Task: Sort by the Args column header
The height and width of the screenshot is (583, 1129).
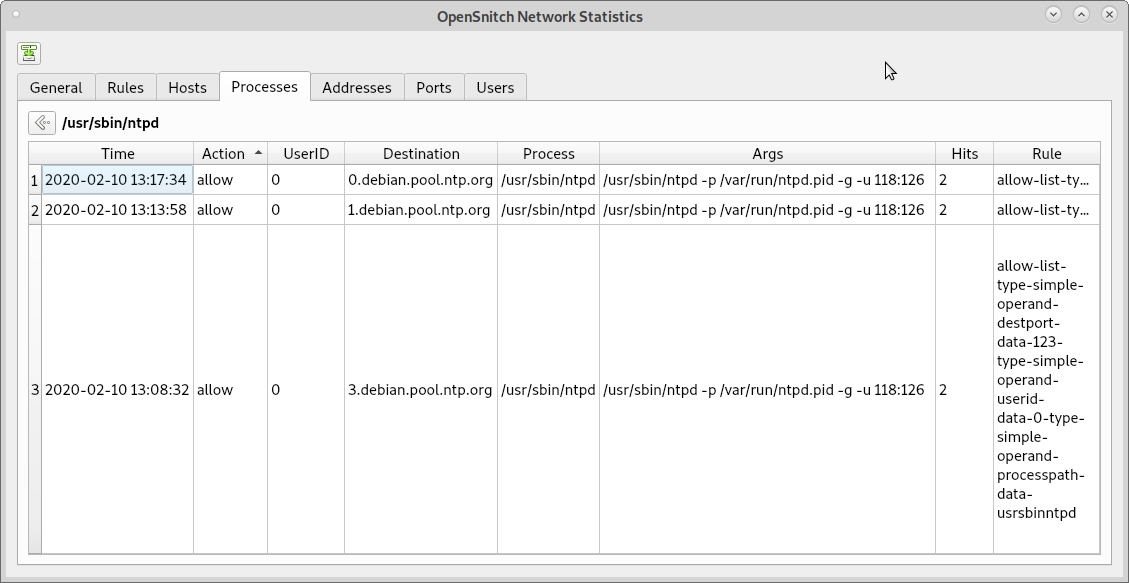Action: [x=768, y=153]
